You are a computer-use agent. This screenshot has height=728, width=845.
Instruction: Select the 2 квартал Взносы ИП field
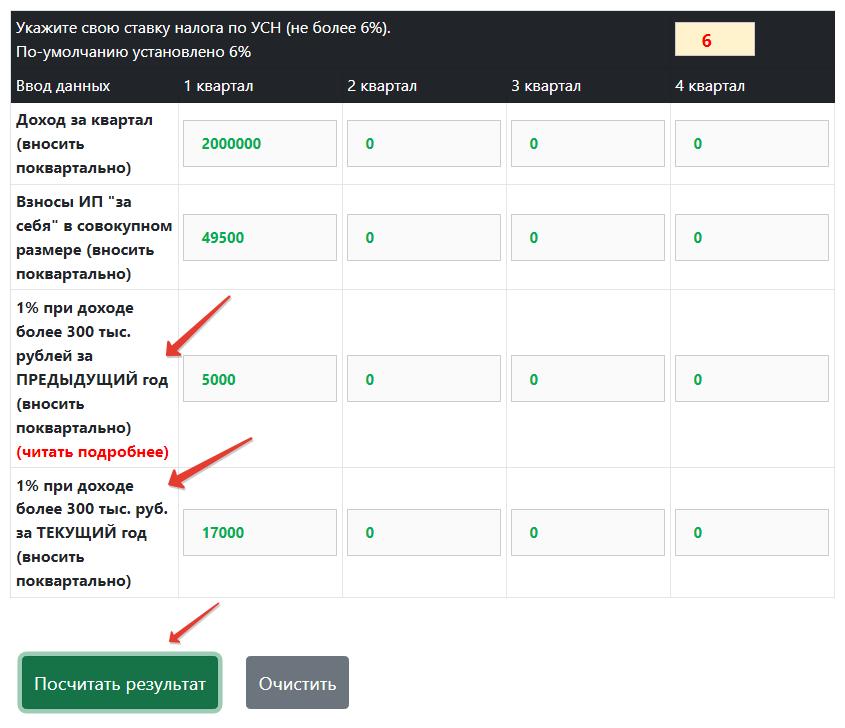click(x=424, y=238)
